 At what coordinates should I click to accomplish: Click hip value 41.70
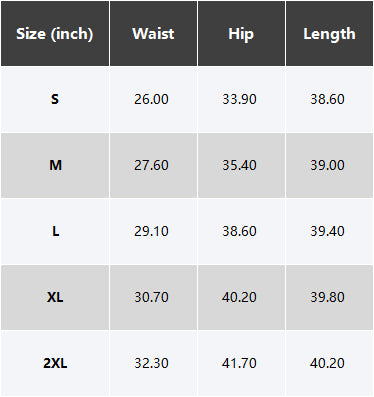(x=239, y=363)
